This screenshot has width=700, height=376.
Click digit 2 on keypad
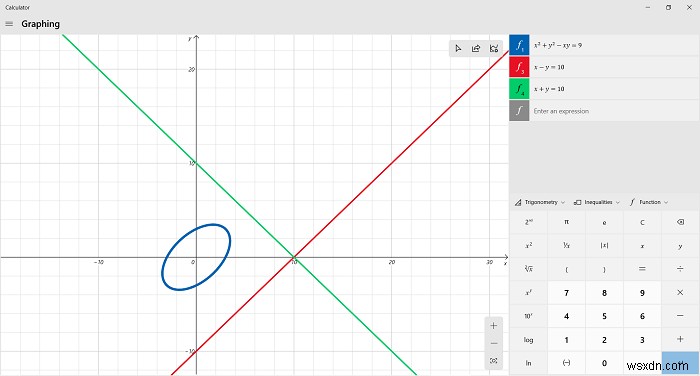(x=604, y=340)
